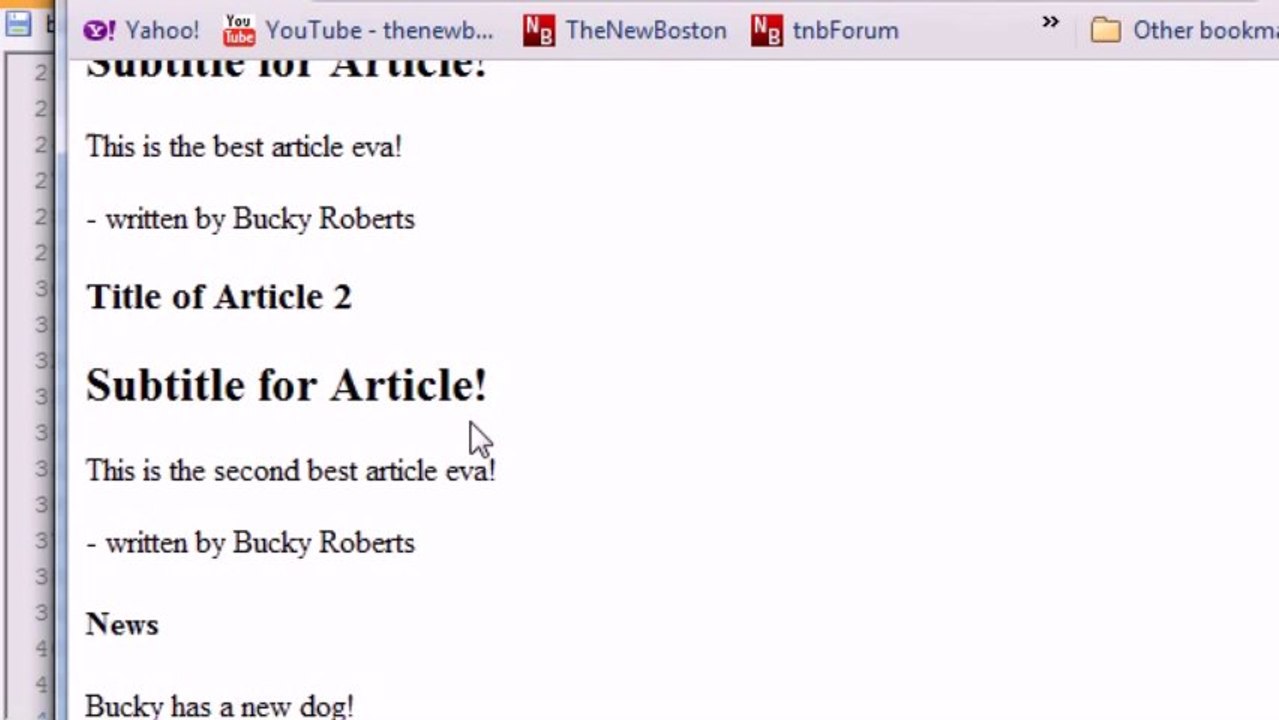This screenshot has height=720, width=1279.
Task: Click the Yahoo! favicon icon
Action: point(99,31)
